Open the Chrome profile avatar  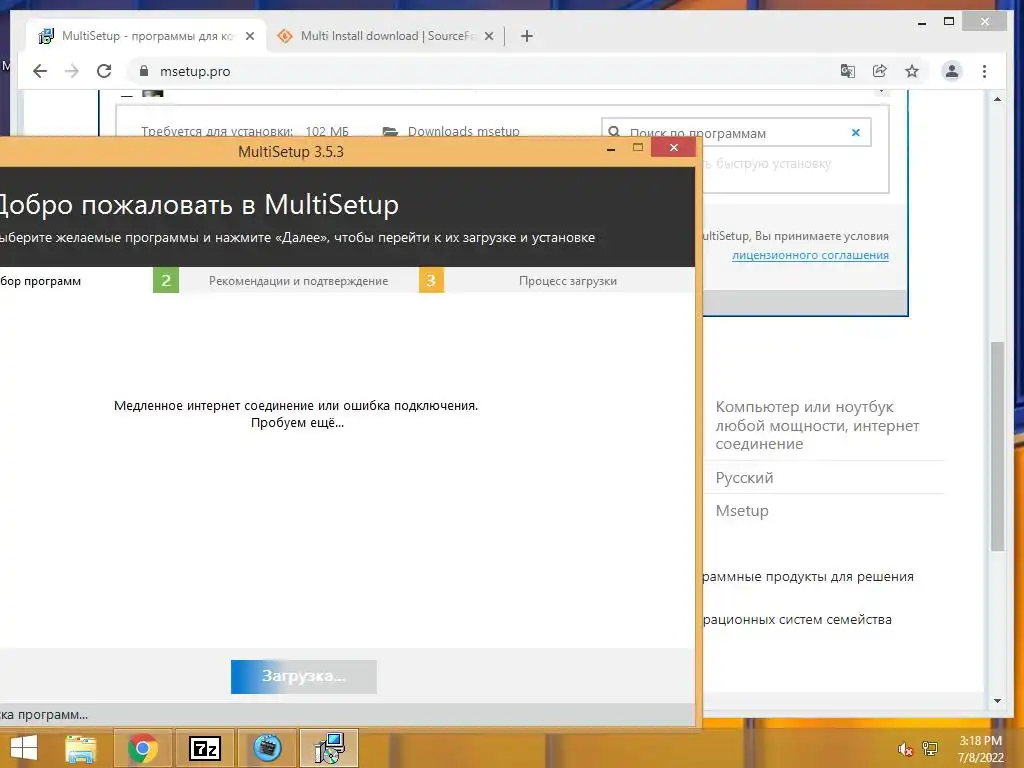pos(952,71)
